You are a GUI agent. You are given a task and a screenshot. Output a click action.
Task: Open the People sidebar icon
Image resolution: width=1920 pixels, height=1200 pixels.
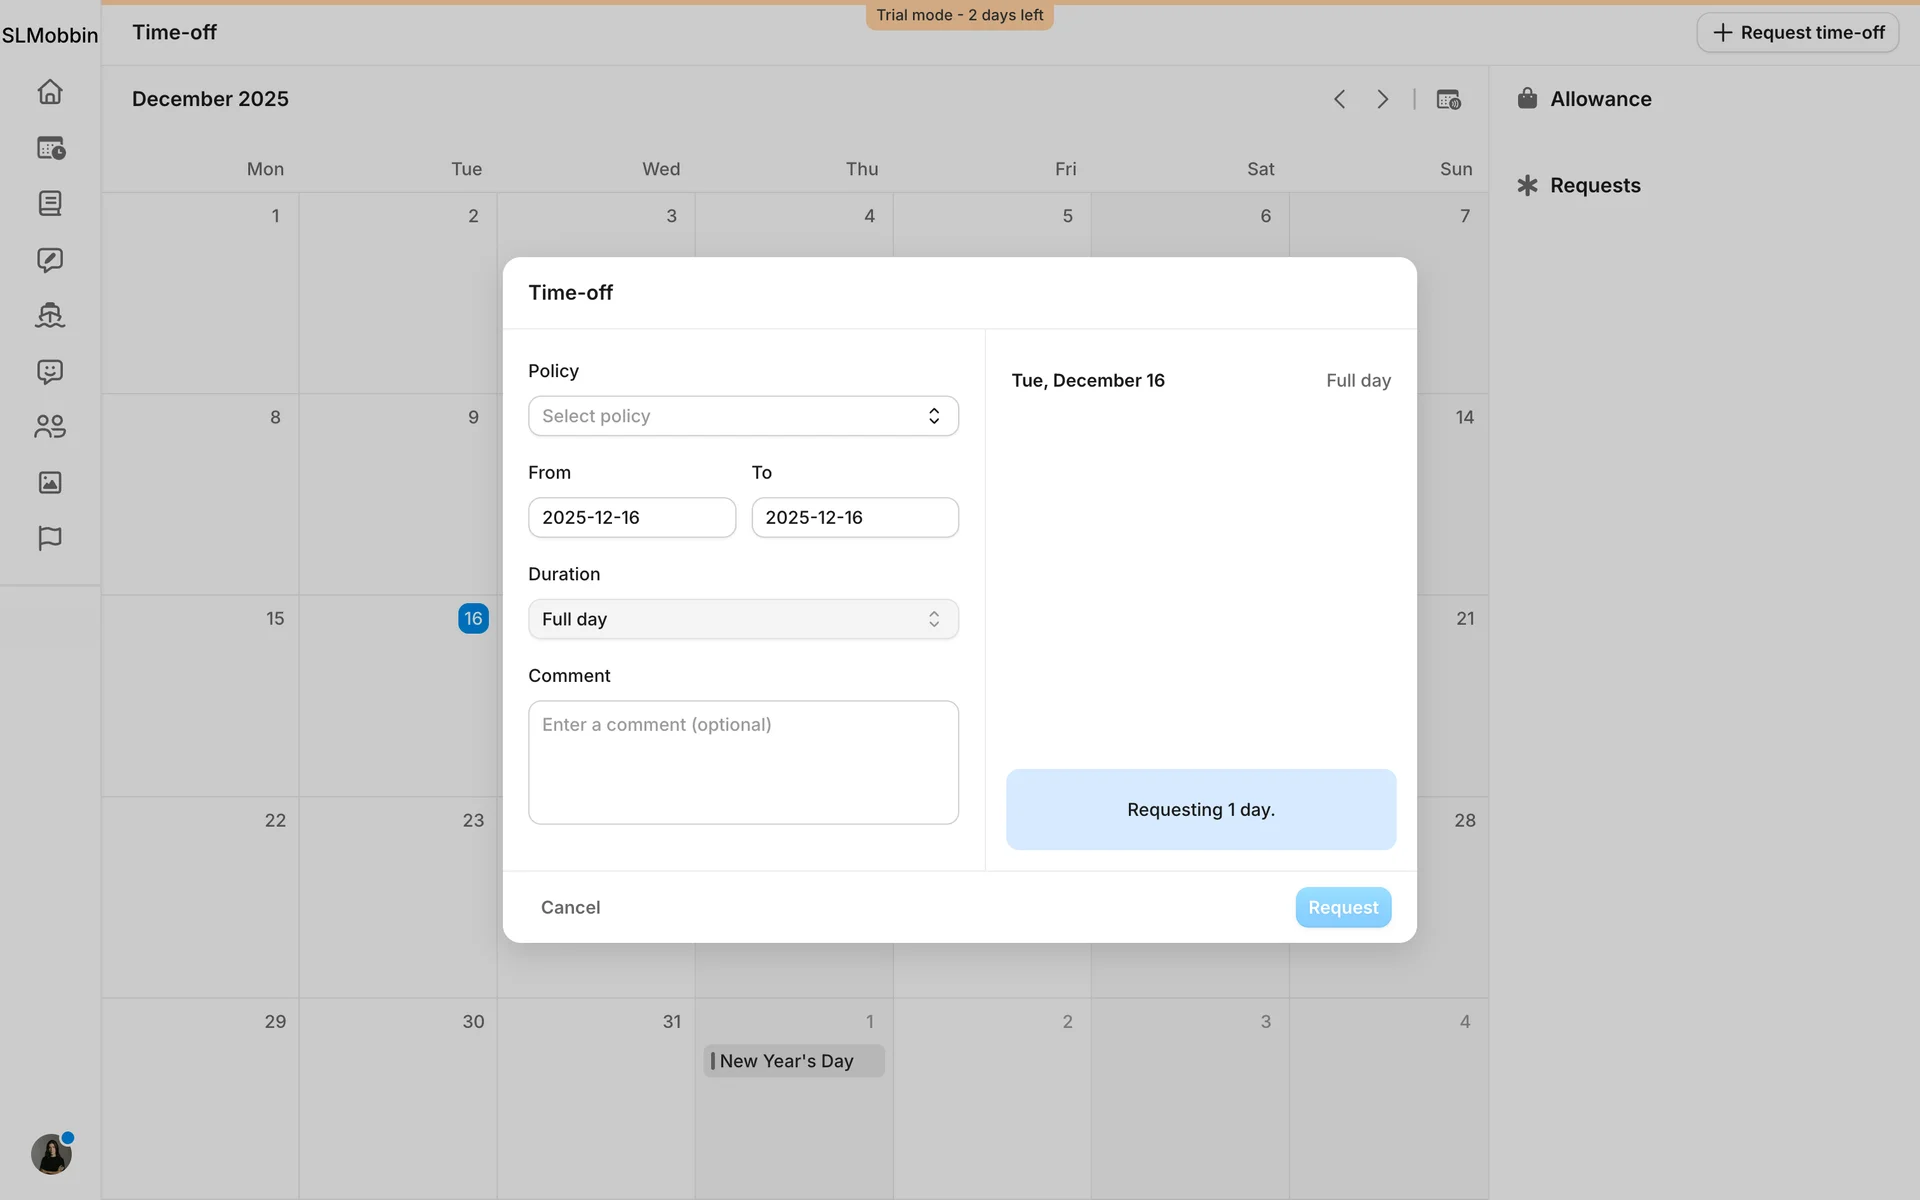click(x=50, y=427)
